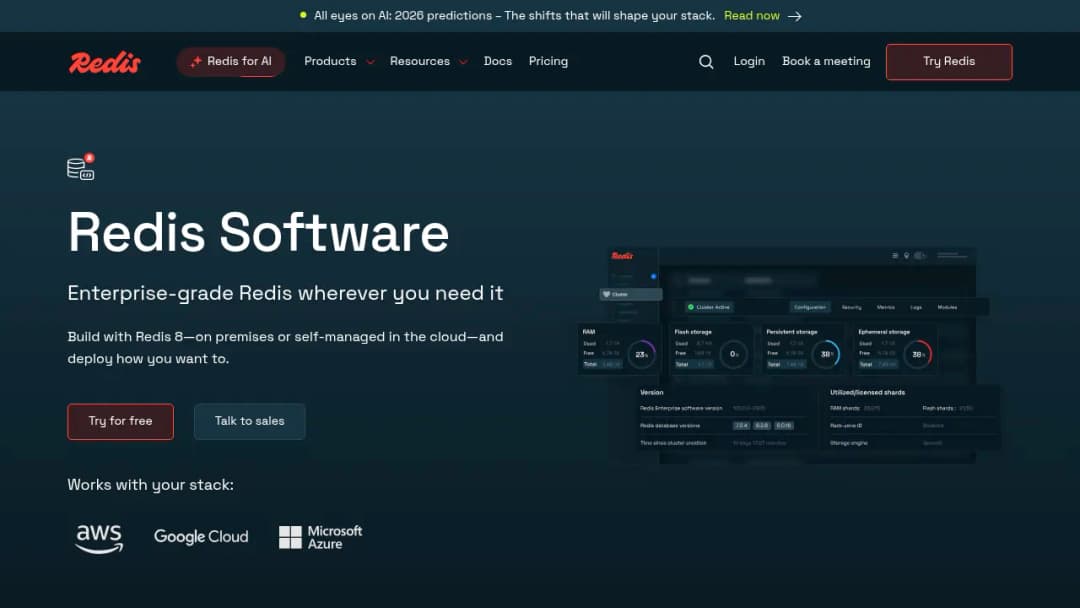Click the Redis Software database icon
This screenshot has width=1080, height=608.
click(81, 167)
